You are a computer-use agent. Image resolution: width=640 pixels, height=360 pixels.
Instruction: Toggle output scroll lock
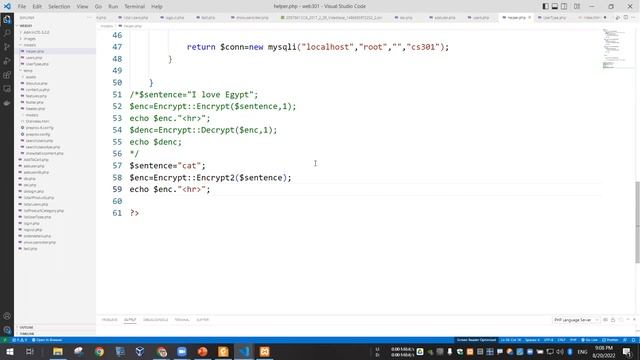click(613, 320)
